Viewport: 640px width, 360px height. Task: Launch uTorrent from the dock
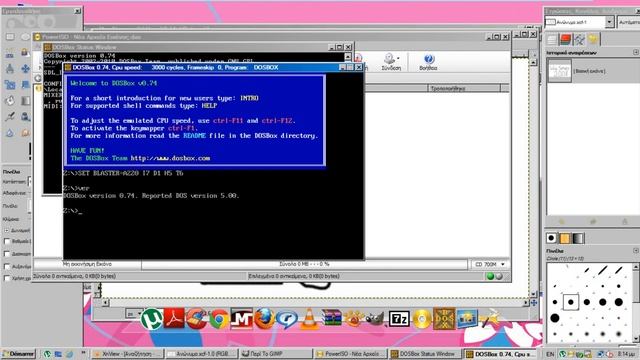[151, 318]
